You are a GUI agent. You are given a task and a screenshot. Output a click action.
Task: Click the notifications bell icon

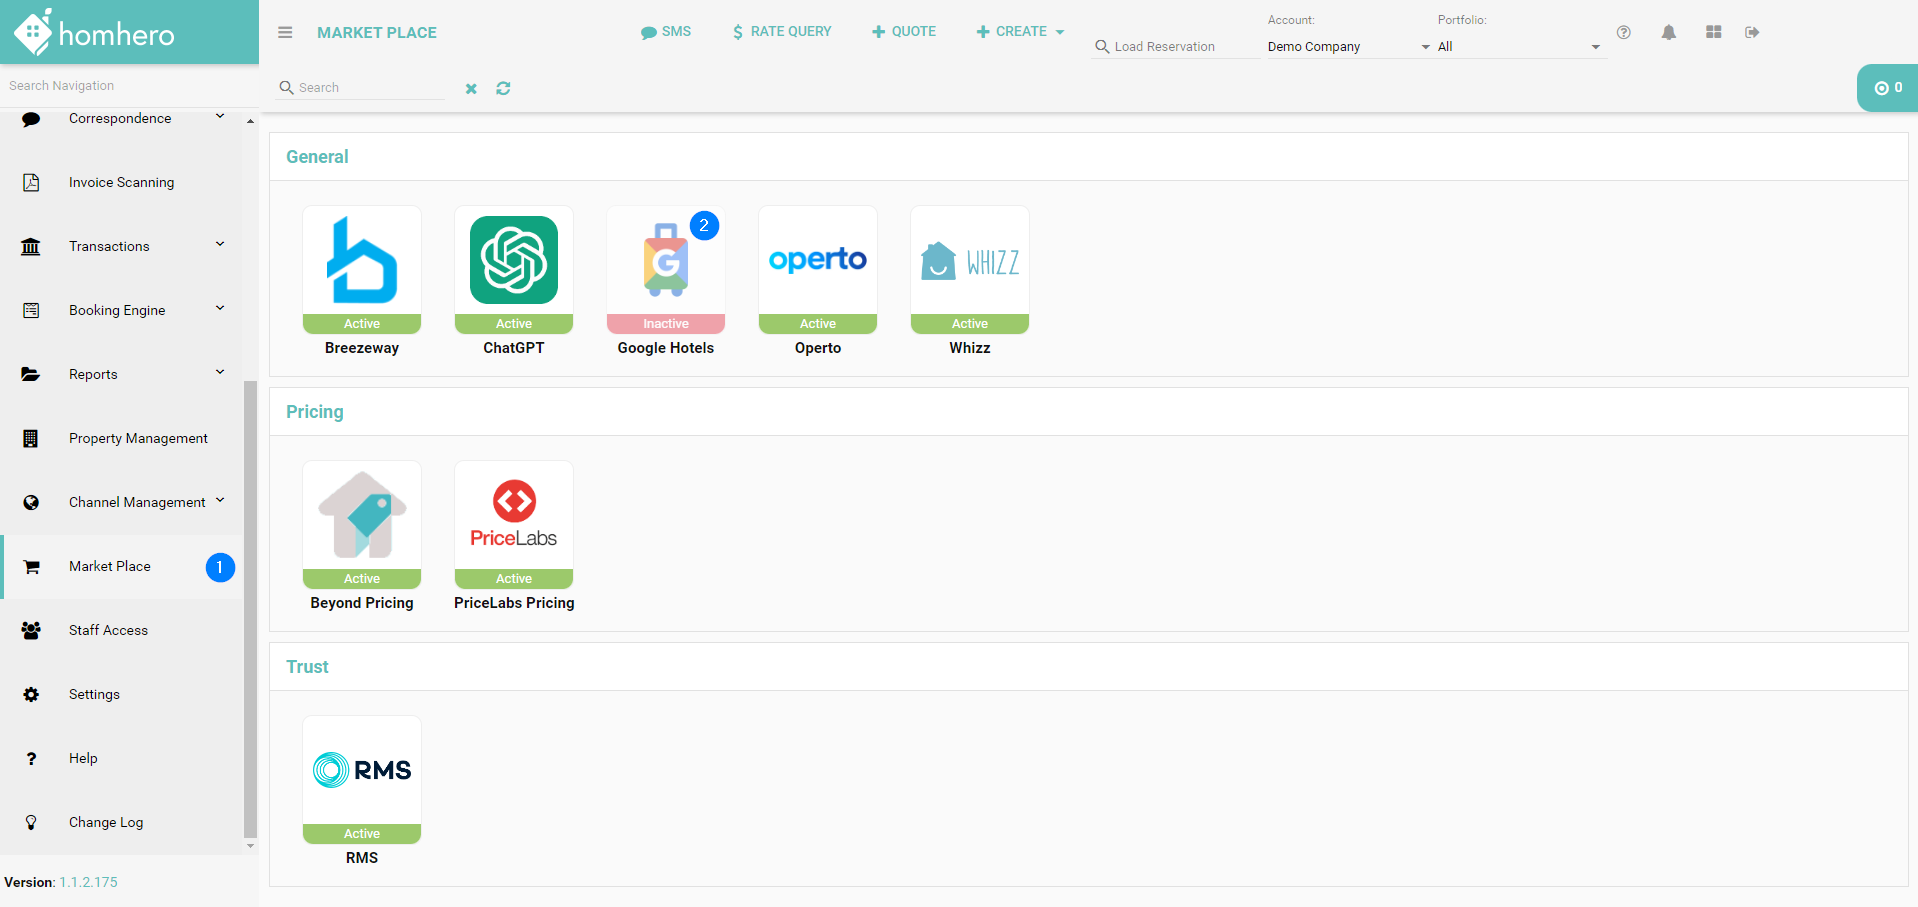[1668, 33]
